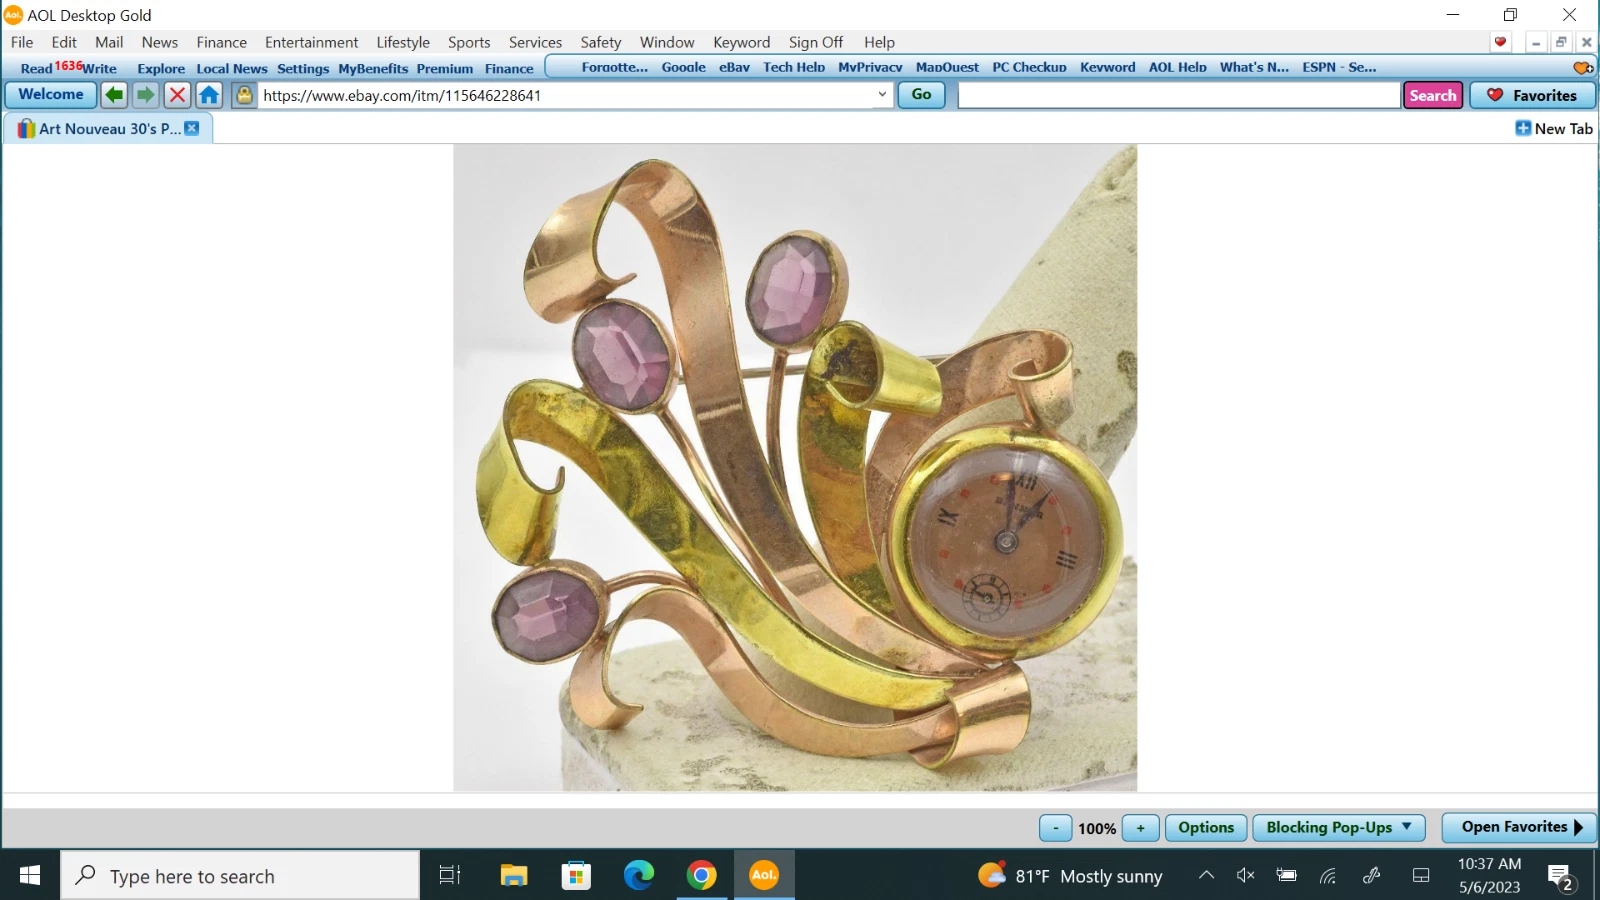Click the padlock security icon
Screen dimensions: 1600x900
coord(244,95)
